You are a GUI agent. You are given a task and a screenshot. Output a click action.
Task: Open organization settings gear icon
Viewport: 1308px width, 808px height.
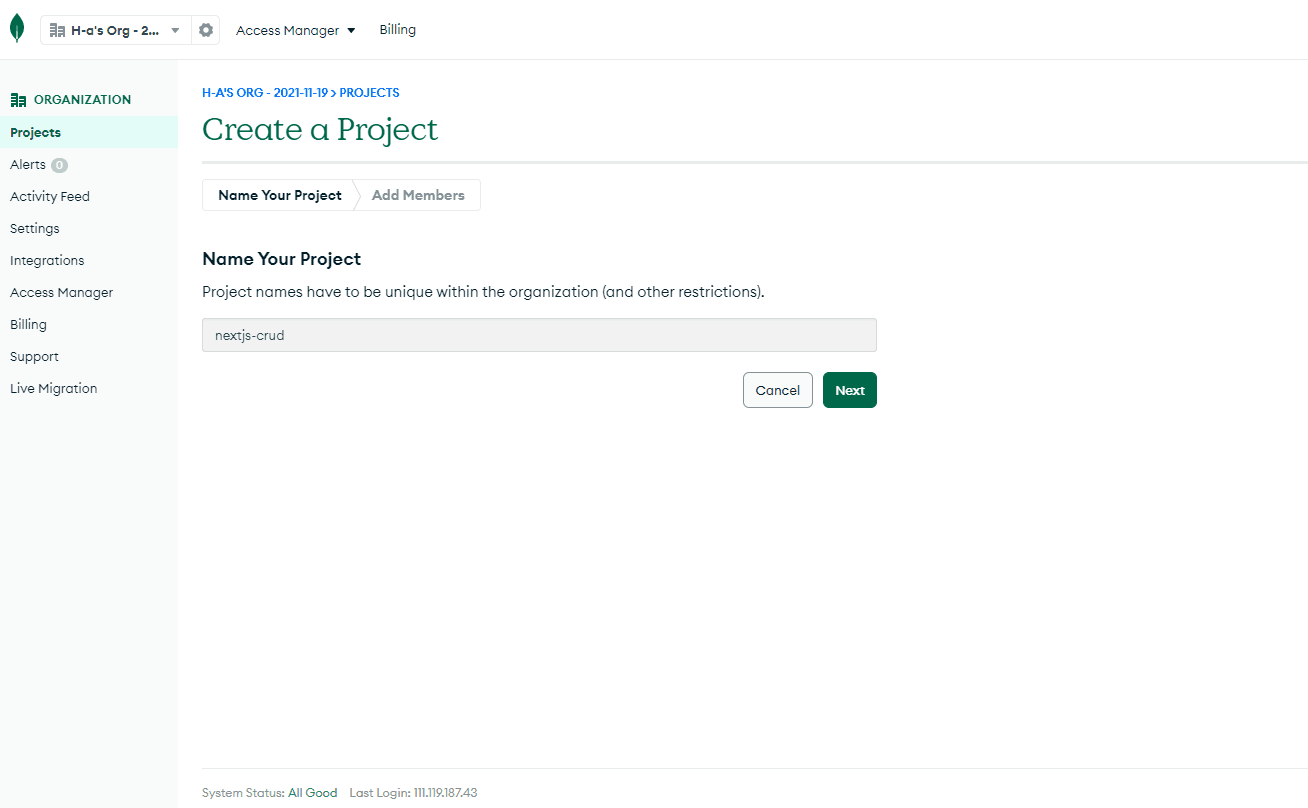tap(206, 30)
